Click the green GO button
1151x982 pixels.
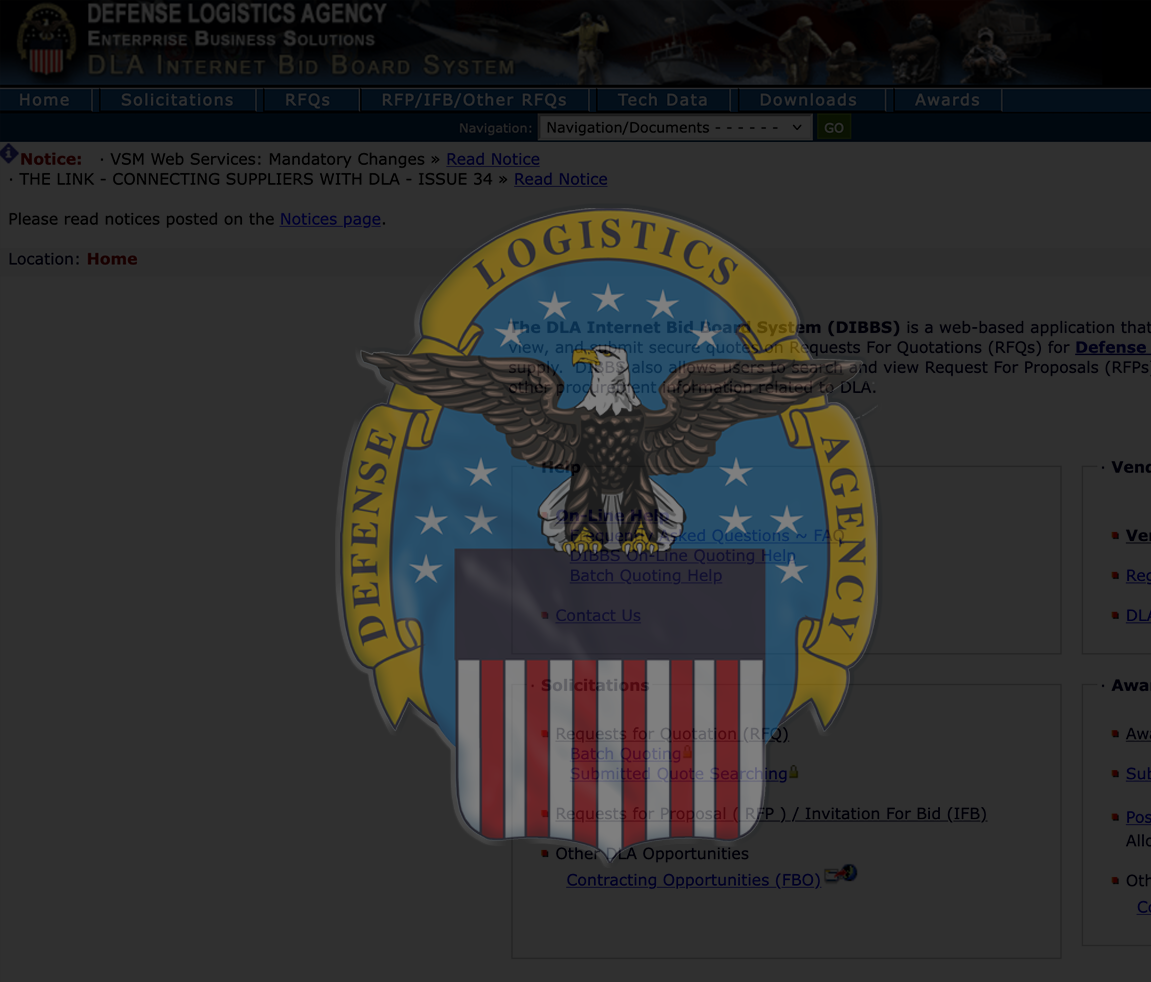[x=834, y=128]
